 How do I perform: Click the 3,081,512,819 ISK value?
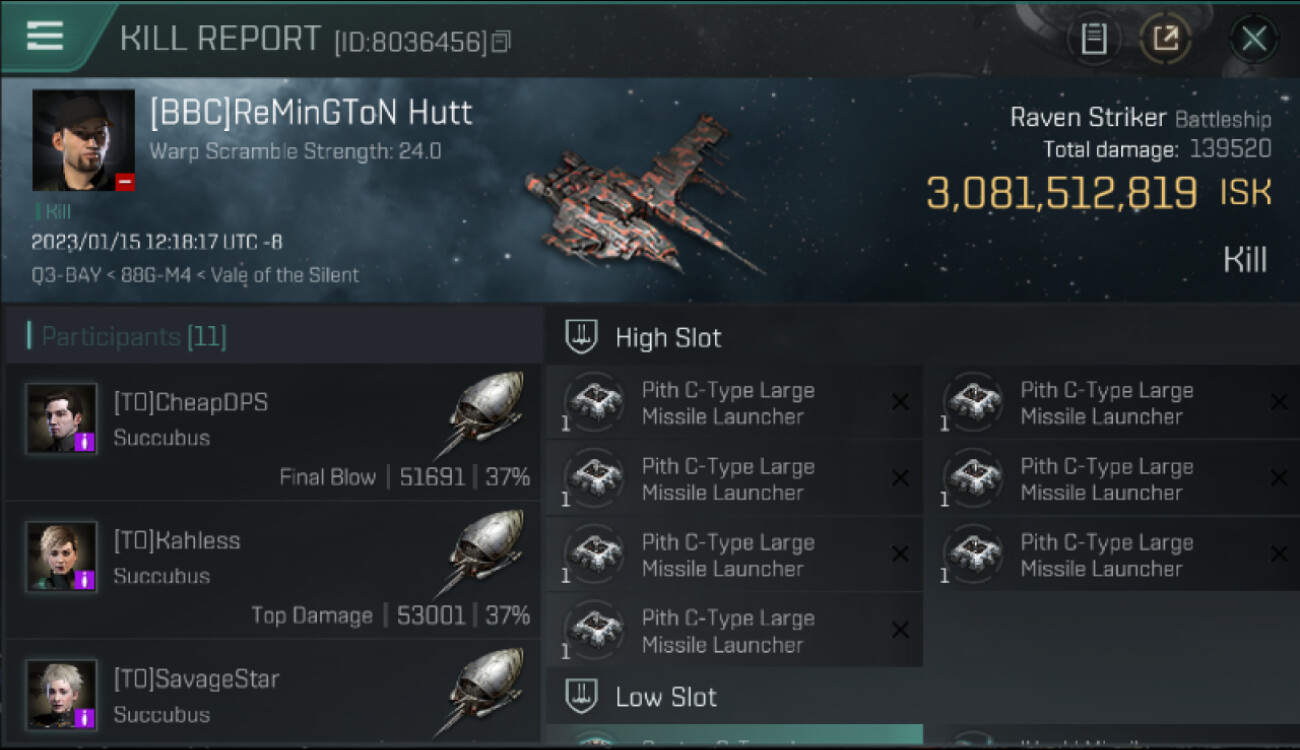click(x=1061, y=193)
